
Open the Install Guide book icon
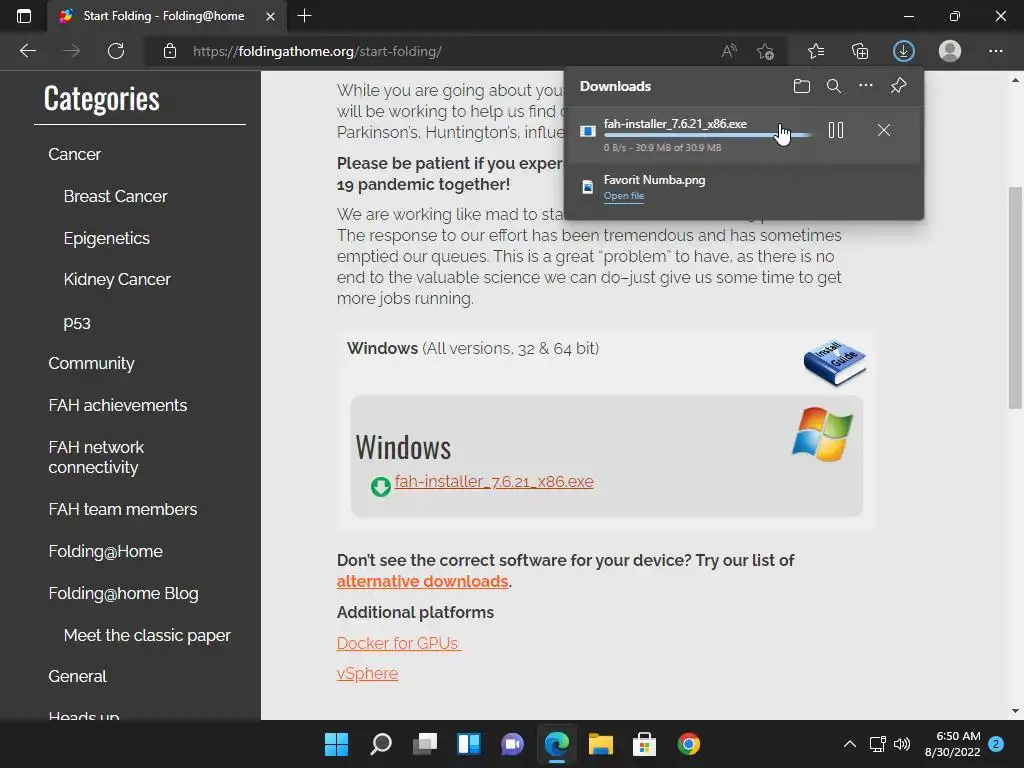(x=835, y=362)
